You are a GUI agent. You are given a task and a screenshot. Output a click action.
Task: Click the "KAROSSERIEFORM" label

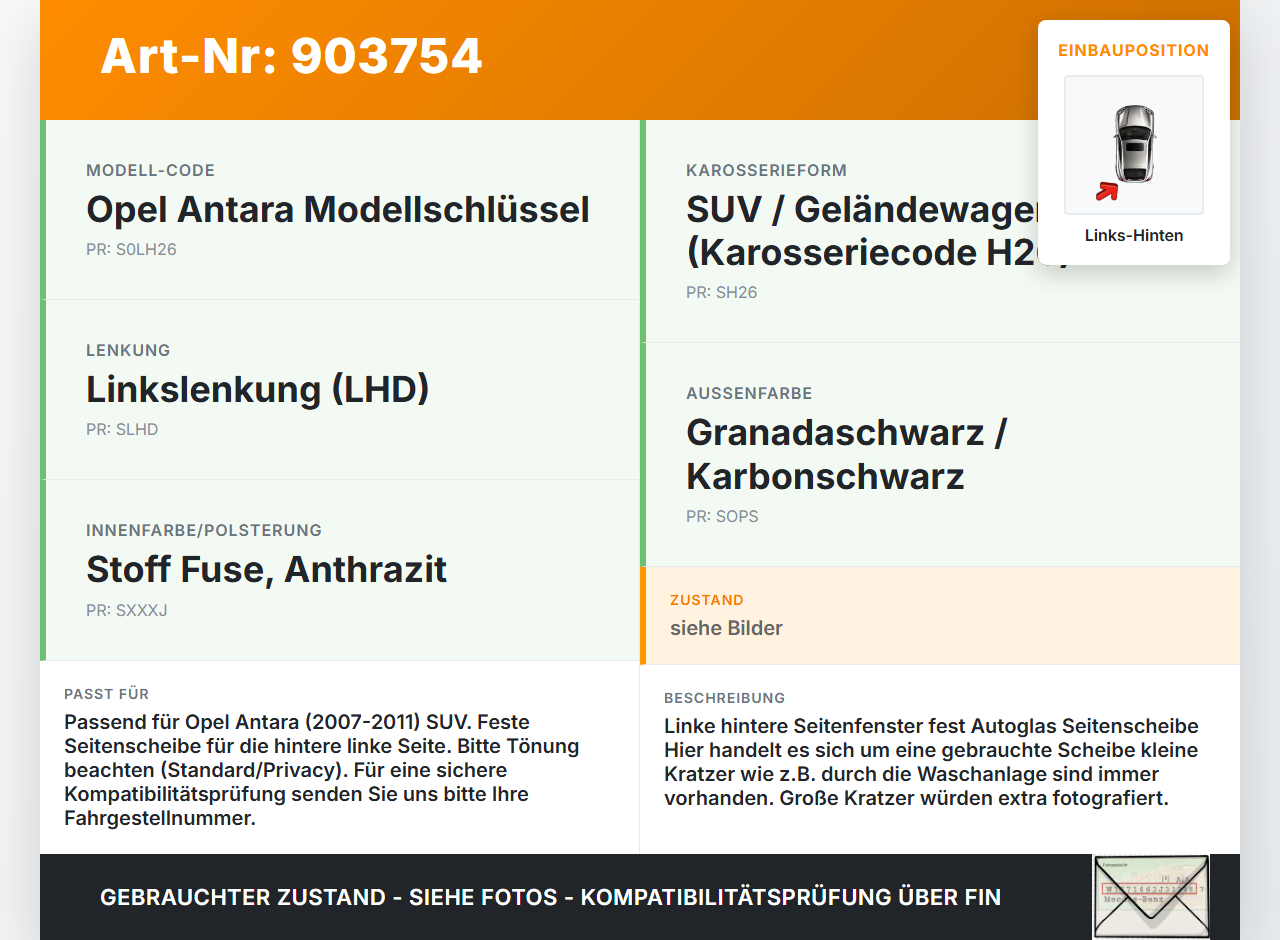[766, 170]
